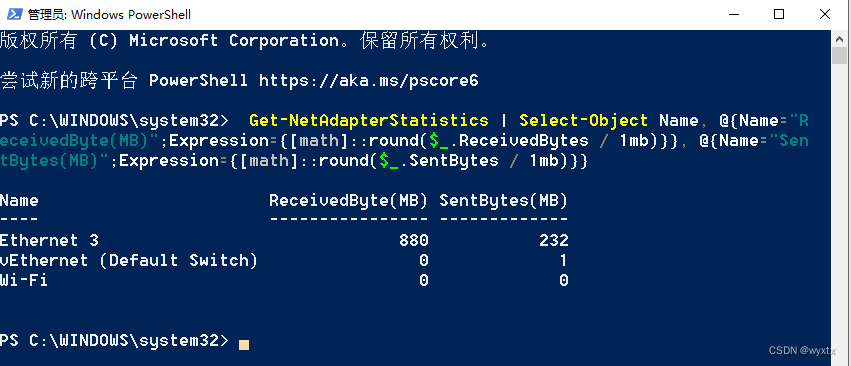Click the window title text Windows PowerShell
The width and height of the screenshot is (851, 366).
(x=131, y=15)
